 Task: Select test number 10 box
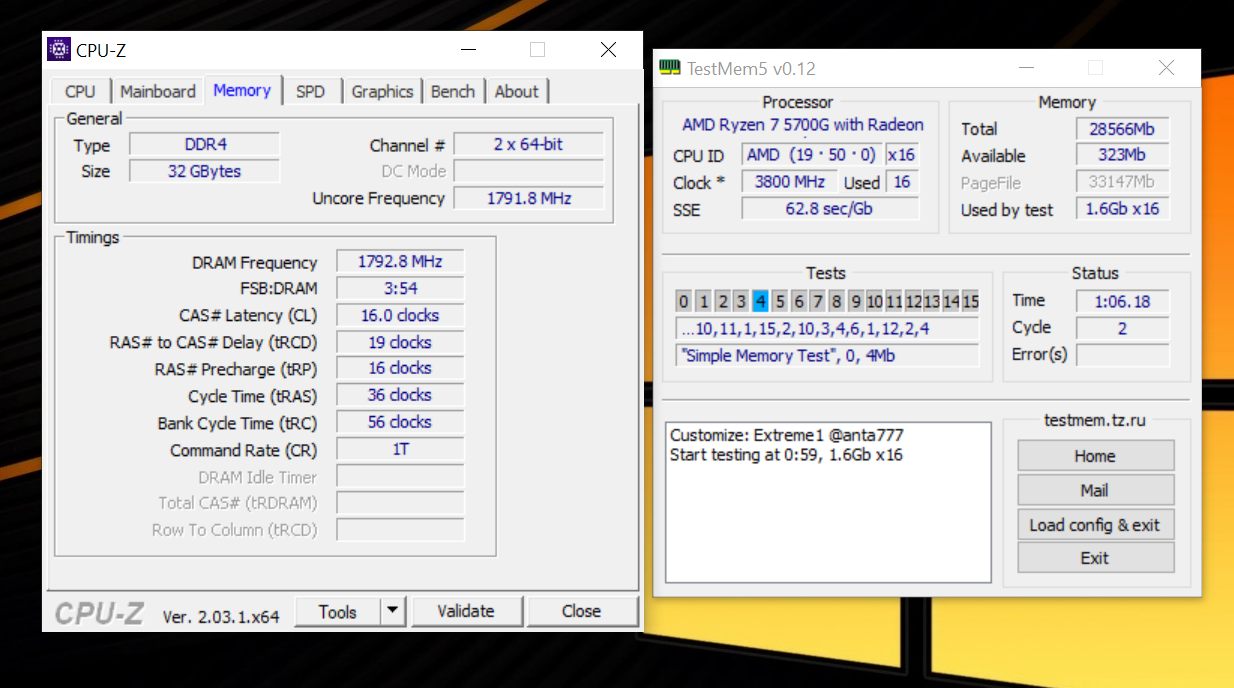[874, 301]
